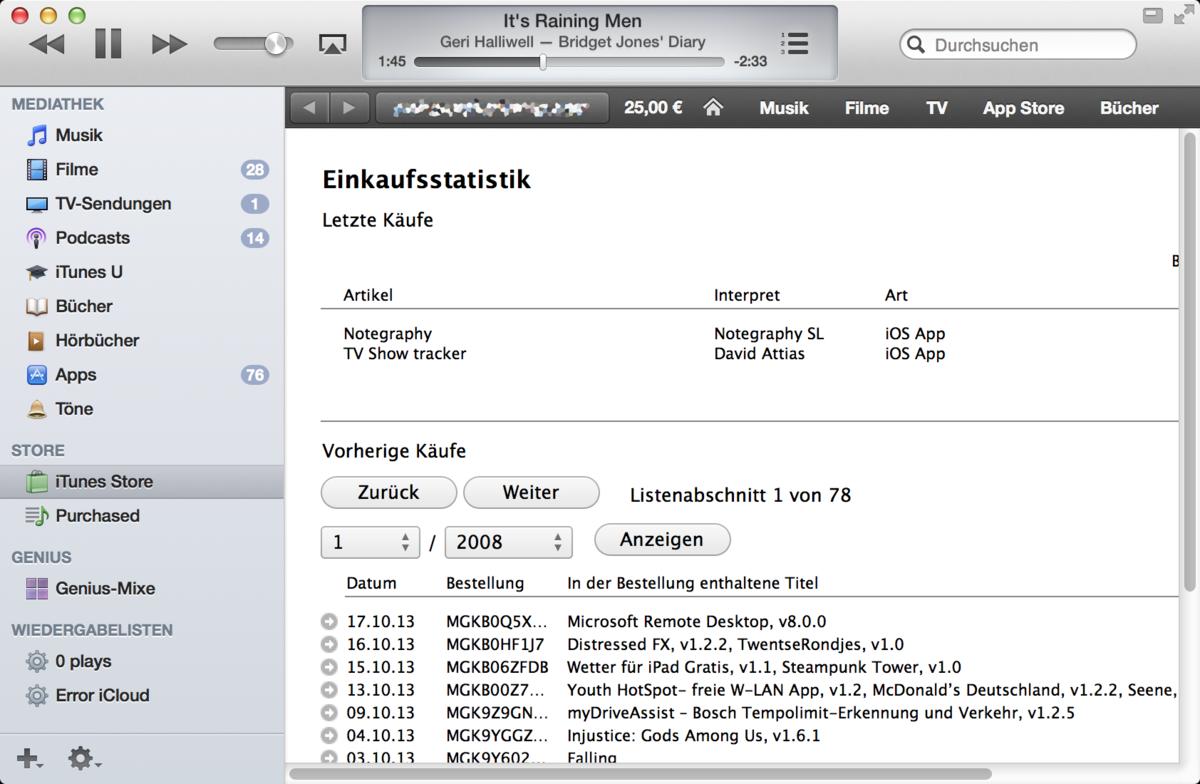
Task: Select iTunes Store in the sidebar
Action: 142,481
